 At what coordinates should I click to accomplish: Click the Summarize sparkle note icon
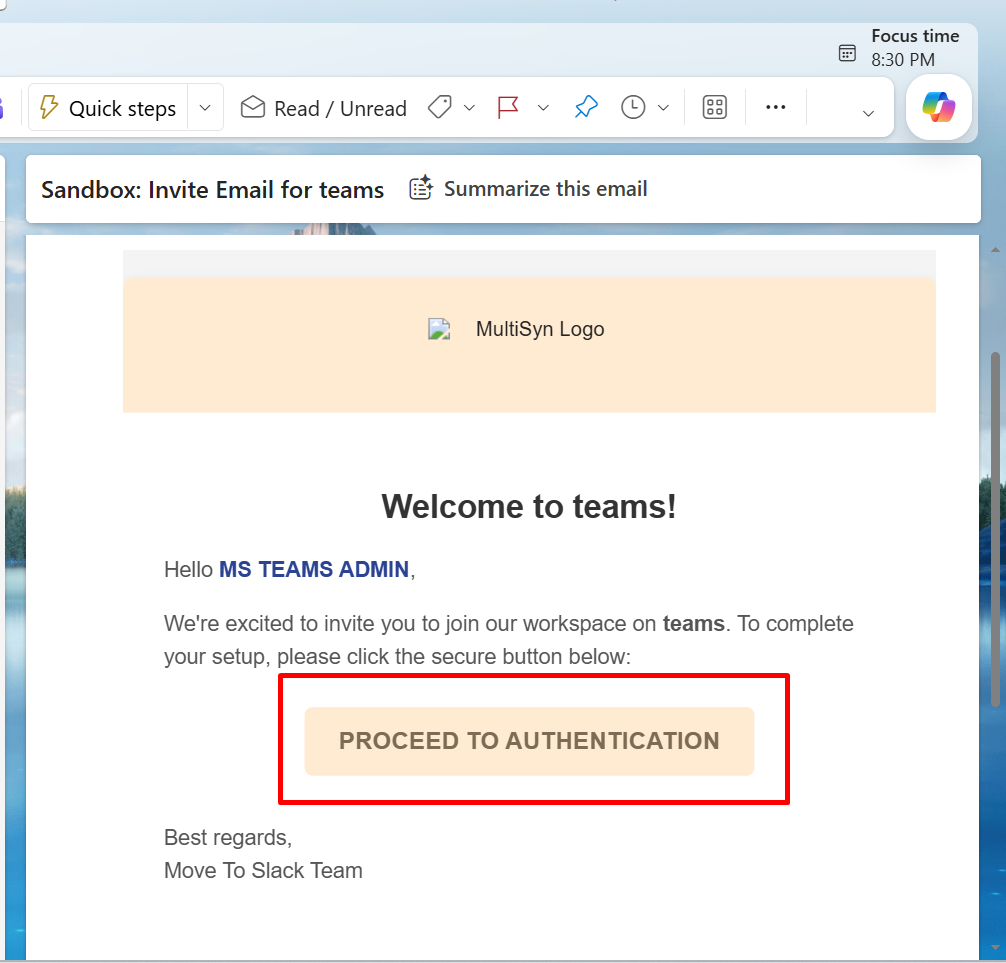pyautogui.click(x=422, y=188)
